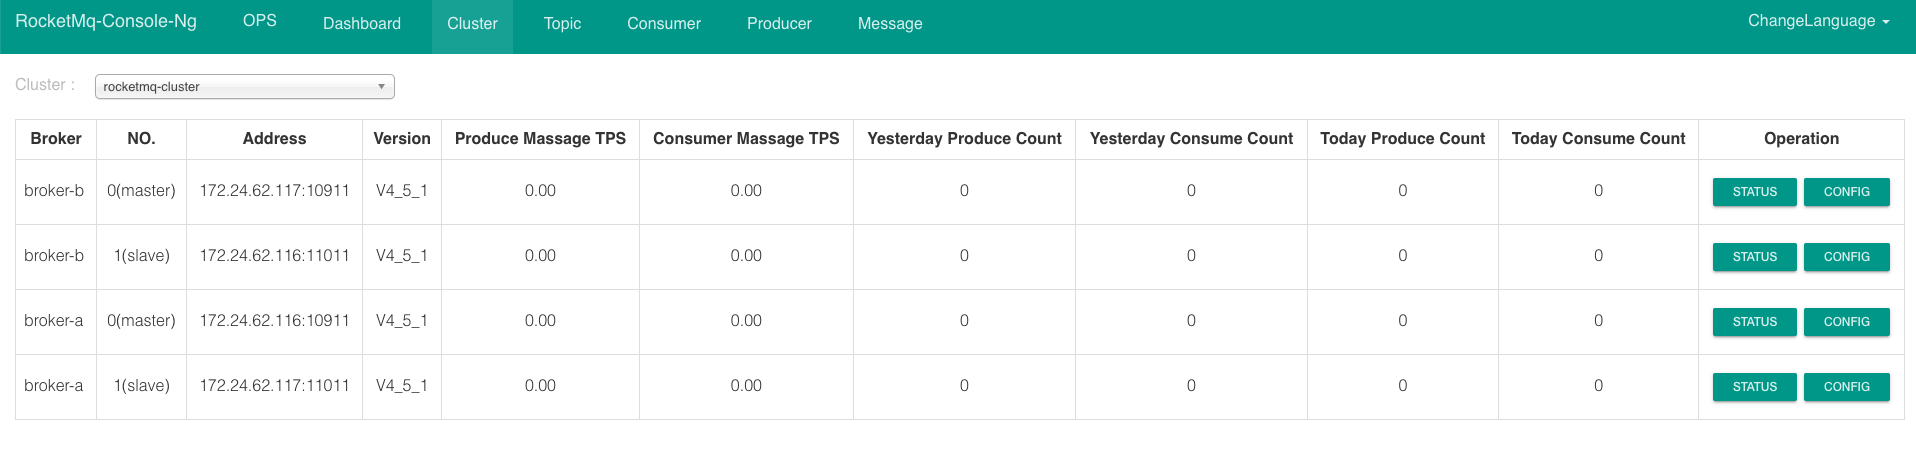The image size is (1916, 469).
Task: Open CONFIG of broker-b master
Action: point(1846,192)
